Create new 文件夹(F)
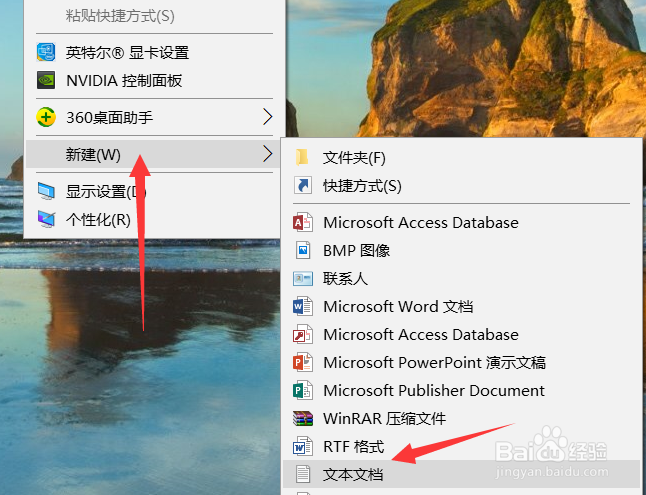The width and height of the screenshot is (646, 495). pos(461,157)
